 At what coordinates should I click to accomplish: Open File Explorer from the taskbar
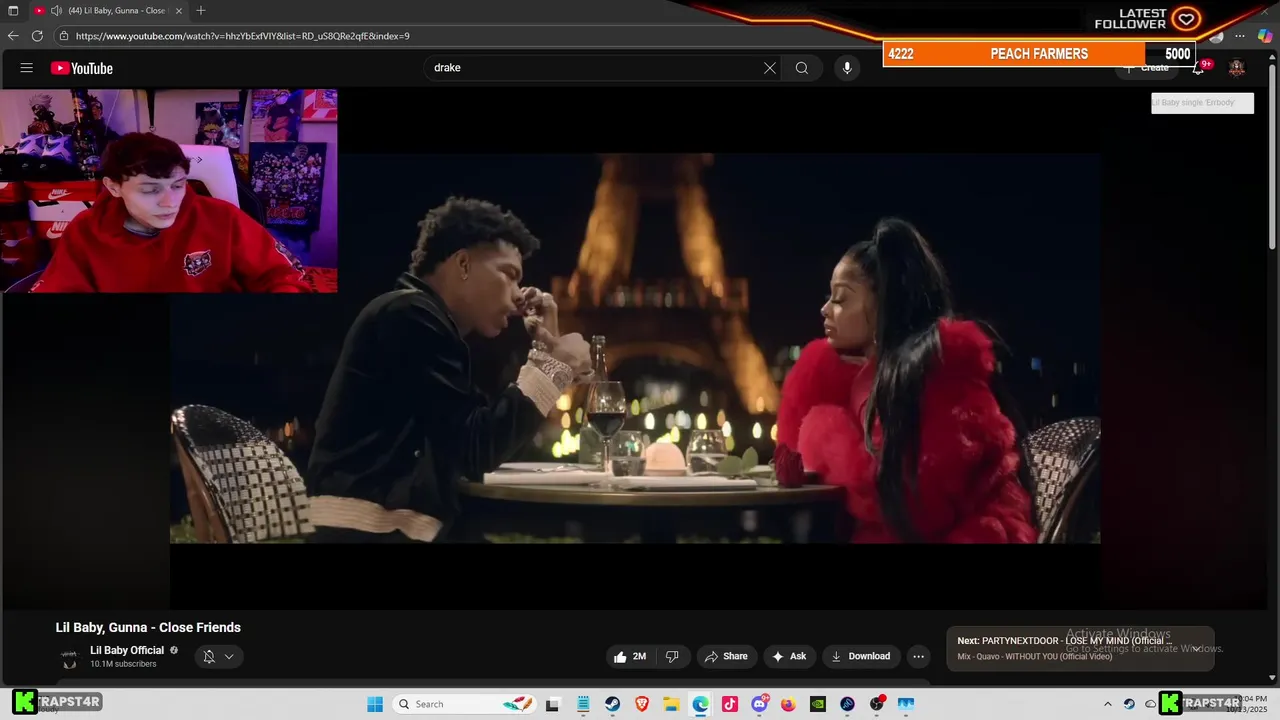[x=671, y=704]
